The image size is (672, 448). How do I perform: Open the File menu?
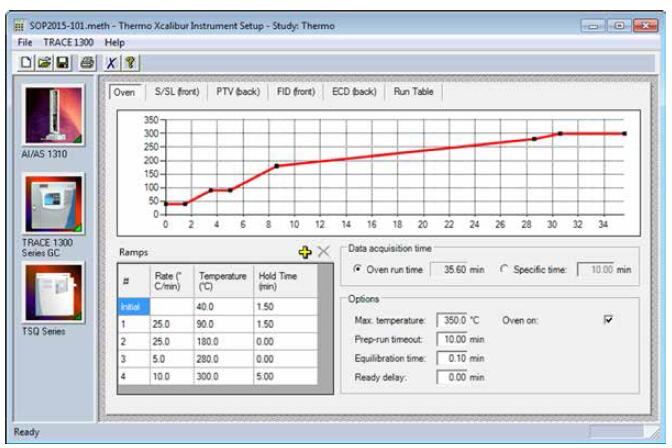(25, 43)
